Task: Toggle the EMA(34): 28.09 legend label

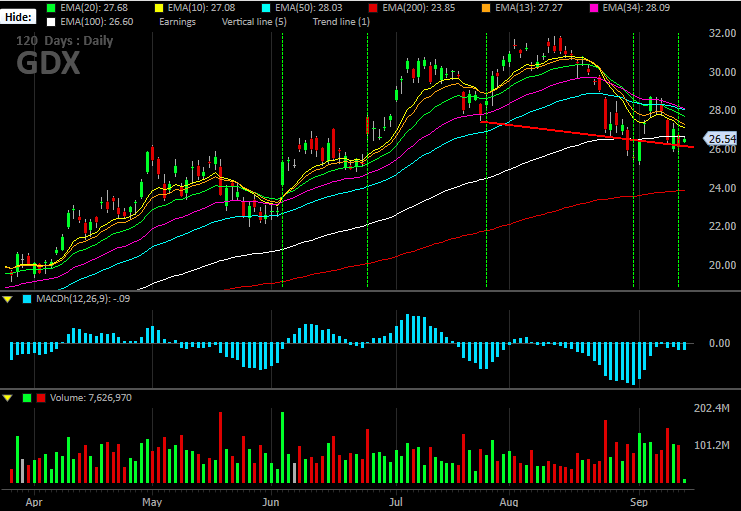Action: click(636, 8)
